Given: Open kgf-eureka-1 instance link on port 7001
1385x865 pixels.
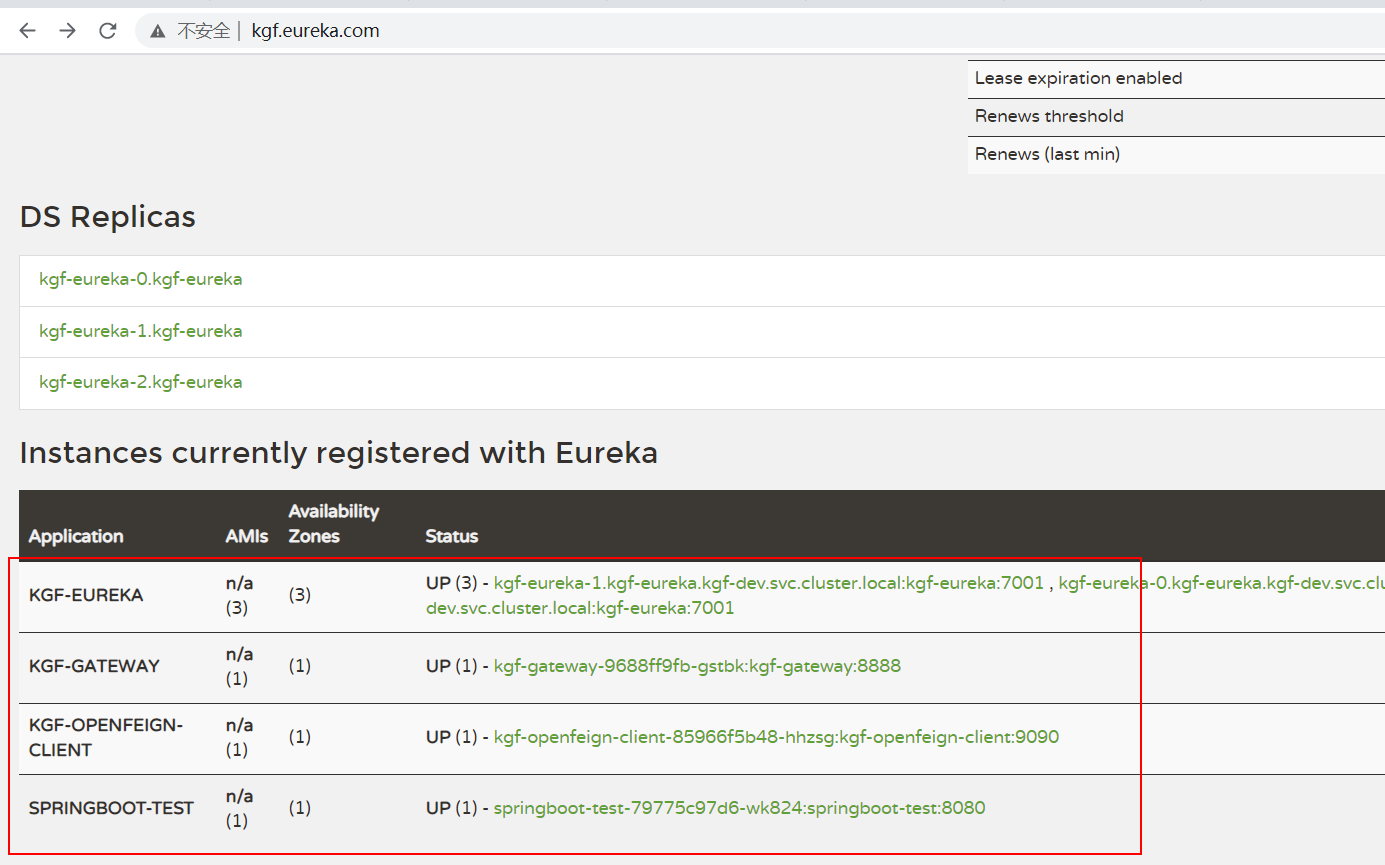Looking at the screenshot, I should (x=769, y=583).
